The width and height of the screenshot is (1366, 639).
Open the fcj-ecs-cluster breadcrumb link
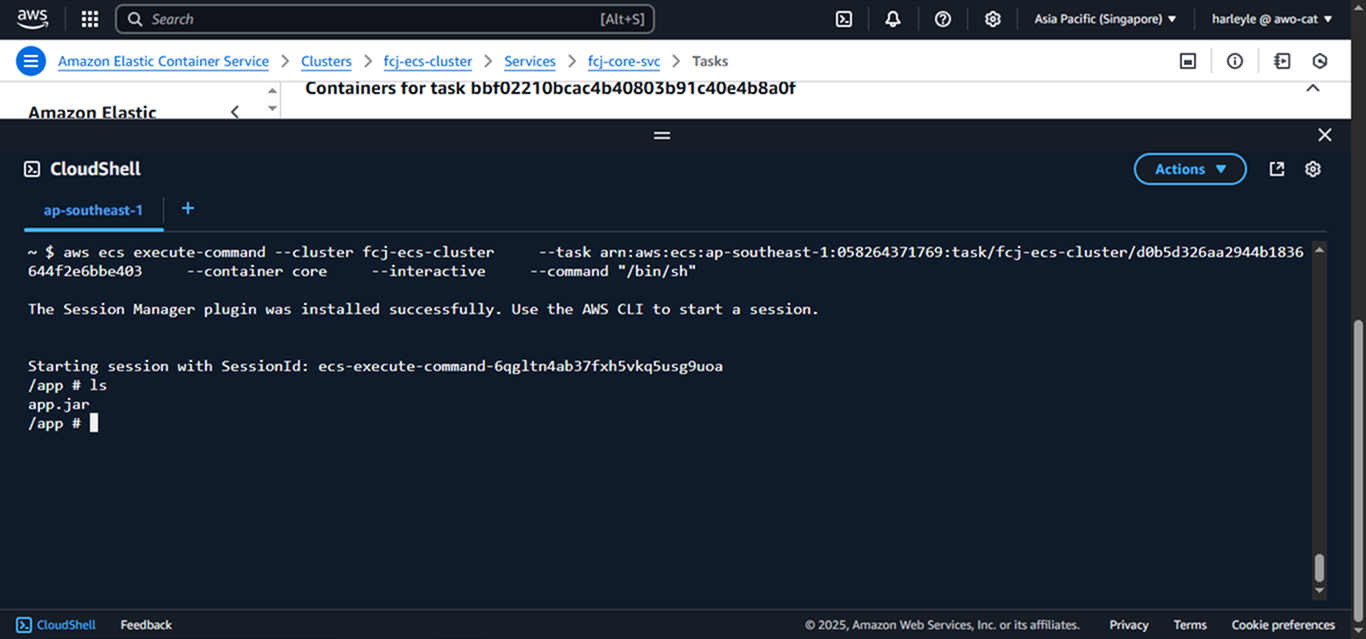click(428, 61)
